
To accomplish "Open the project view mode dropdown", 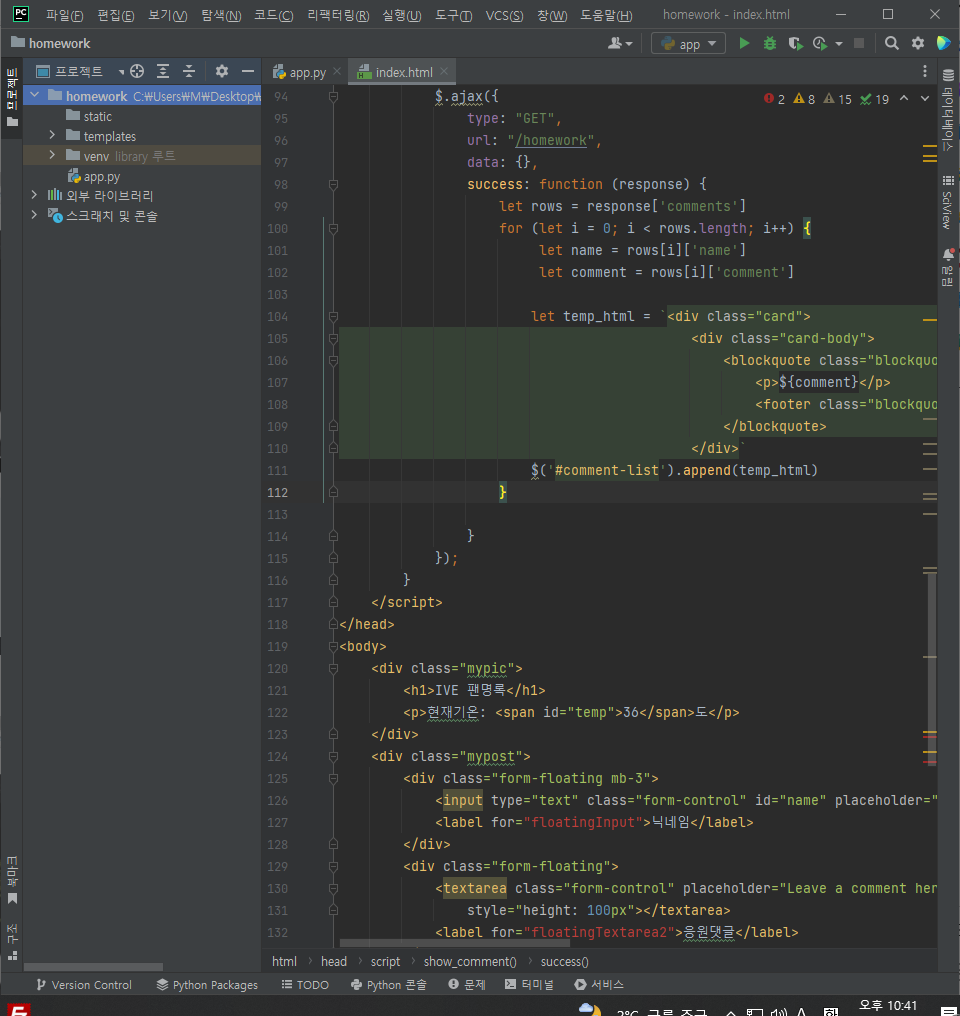I will pyautogui.click(x=79, y=71).
